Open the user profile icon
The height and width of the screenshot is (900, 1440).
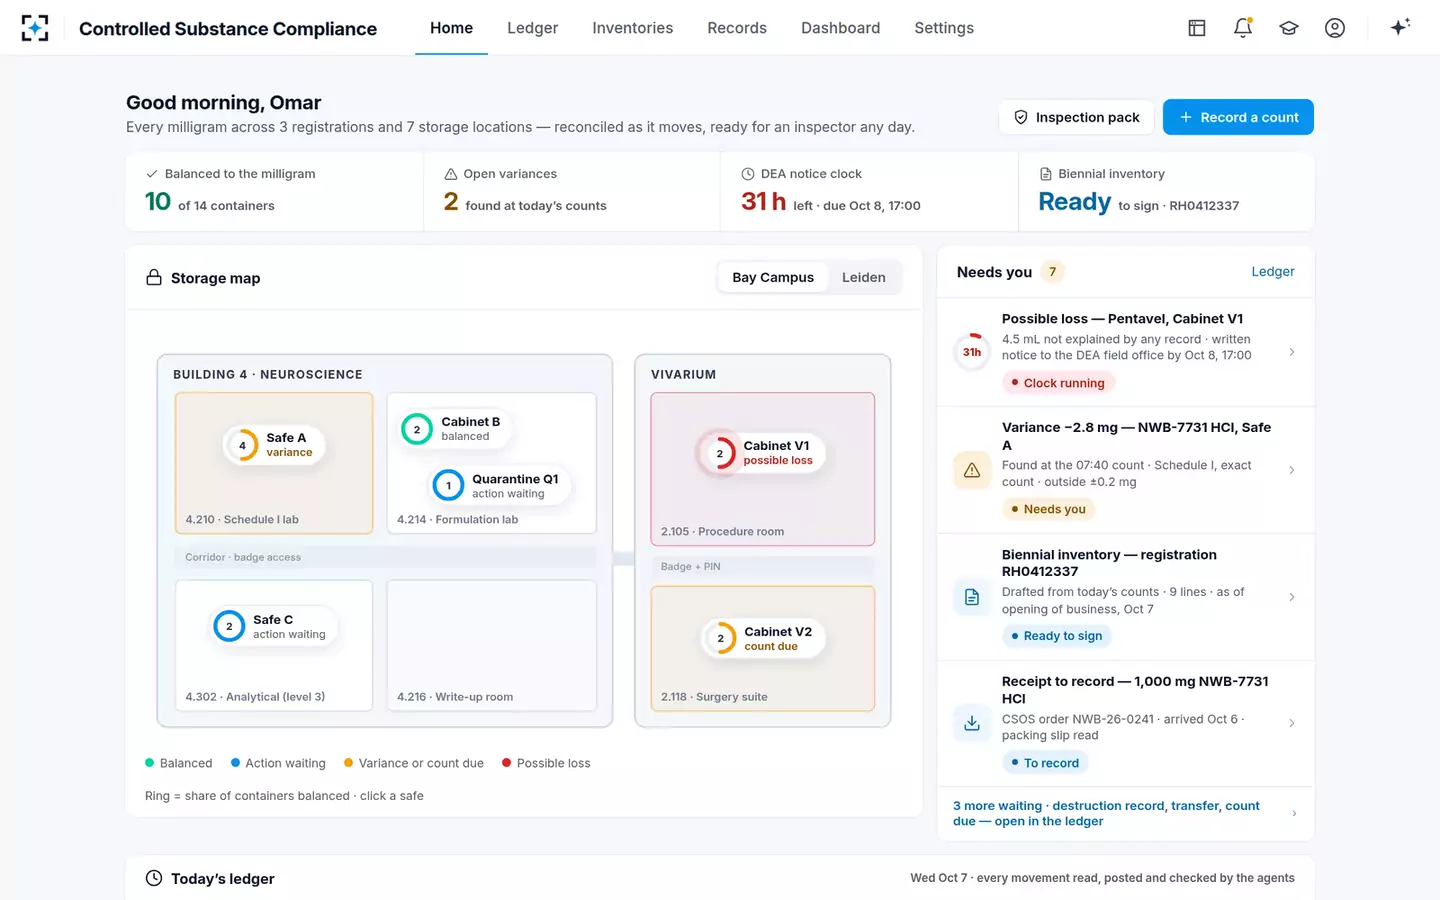click(x=1335, y=28)
